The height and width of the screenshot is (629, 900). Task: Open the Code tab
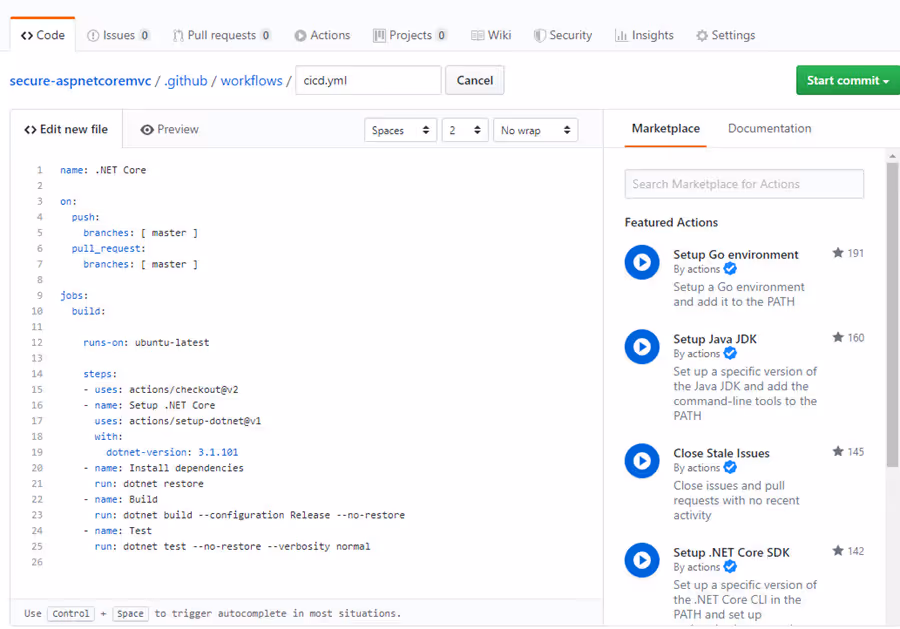click(x=42, y=35)
